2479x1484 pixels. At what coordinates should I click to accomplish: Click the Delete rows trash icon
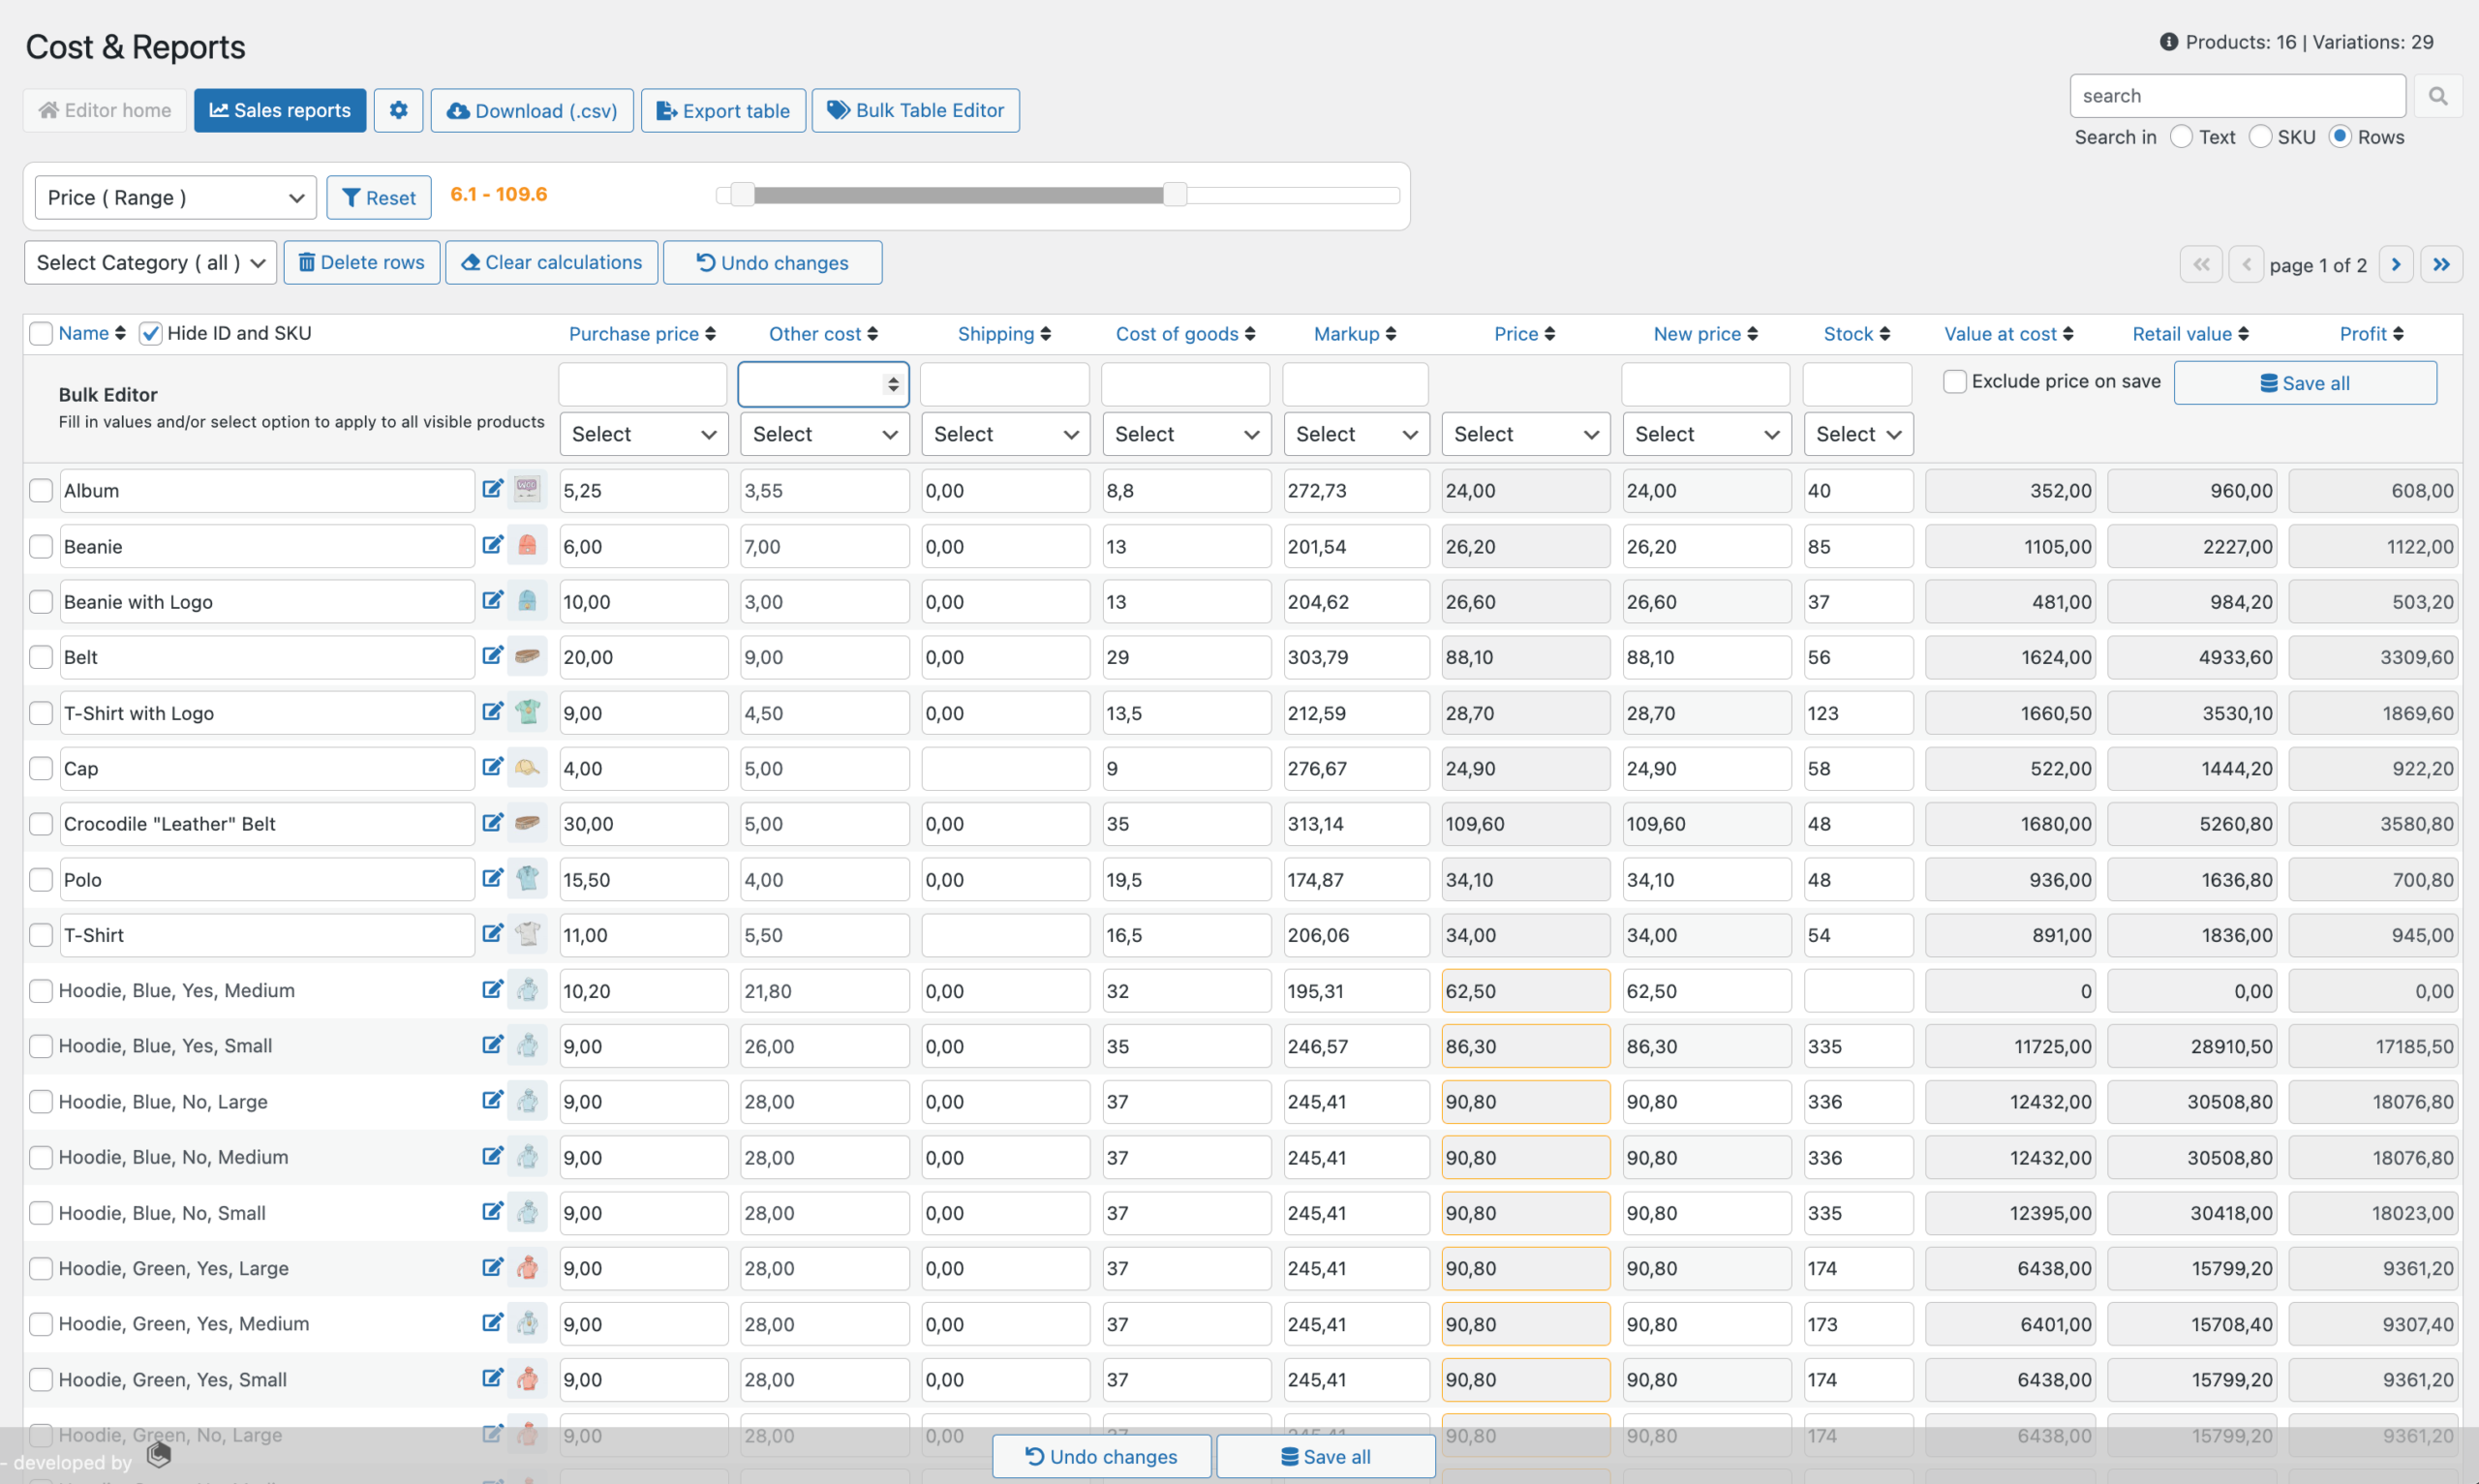coord(306,263)
